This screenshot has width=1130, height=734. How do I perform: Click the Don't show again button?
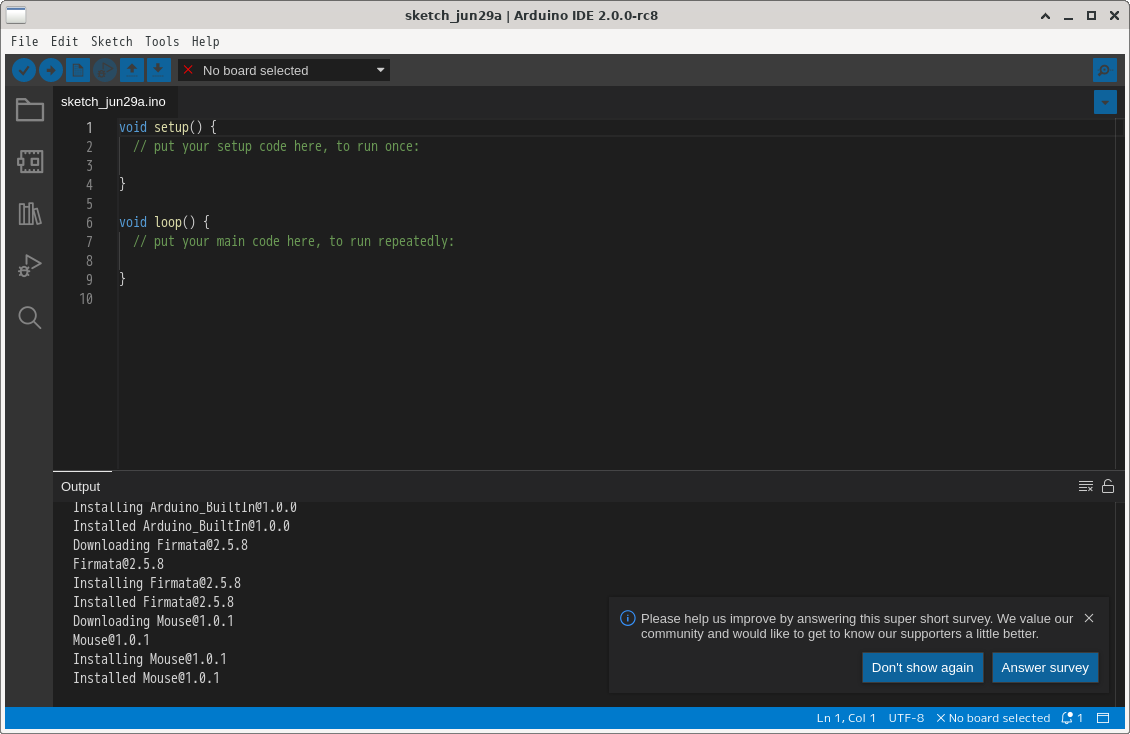coord(922,668)
